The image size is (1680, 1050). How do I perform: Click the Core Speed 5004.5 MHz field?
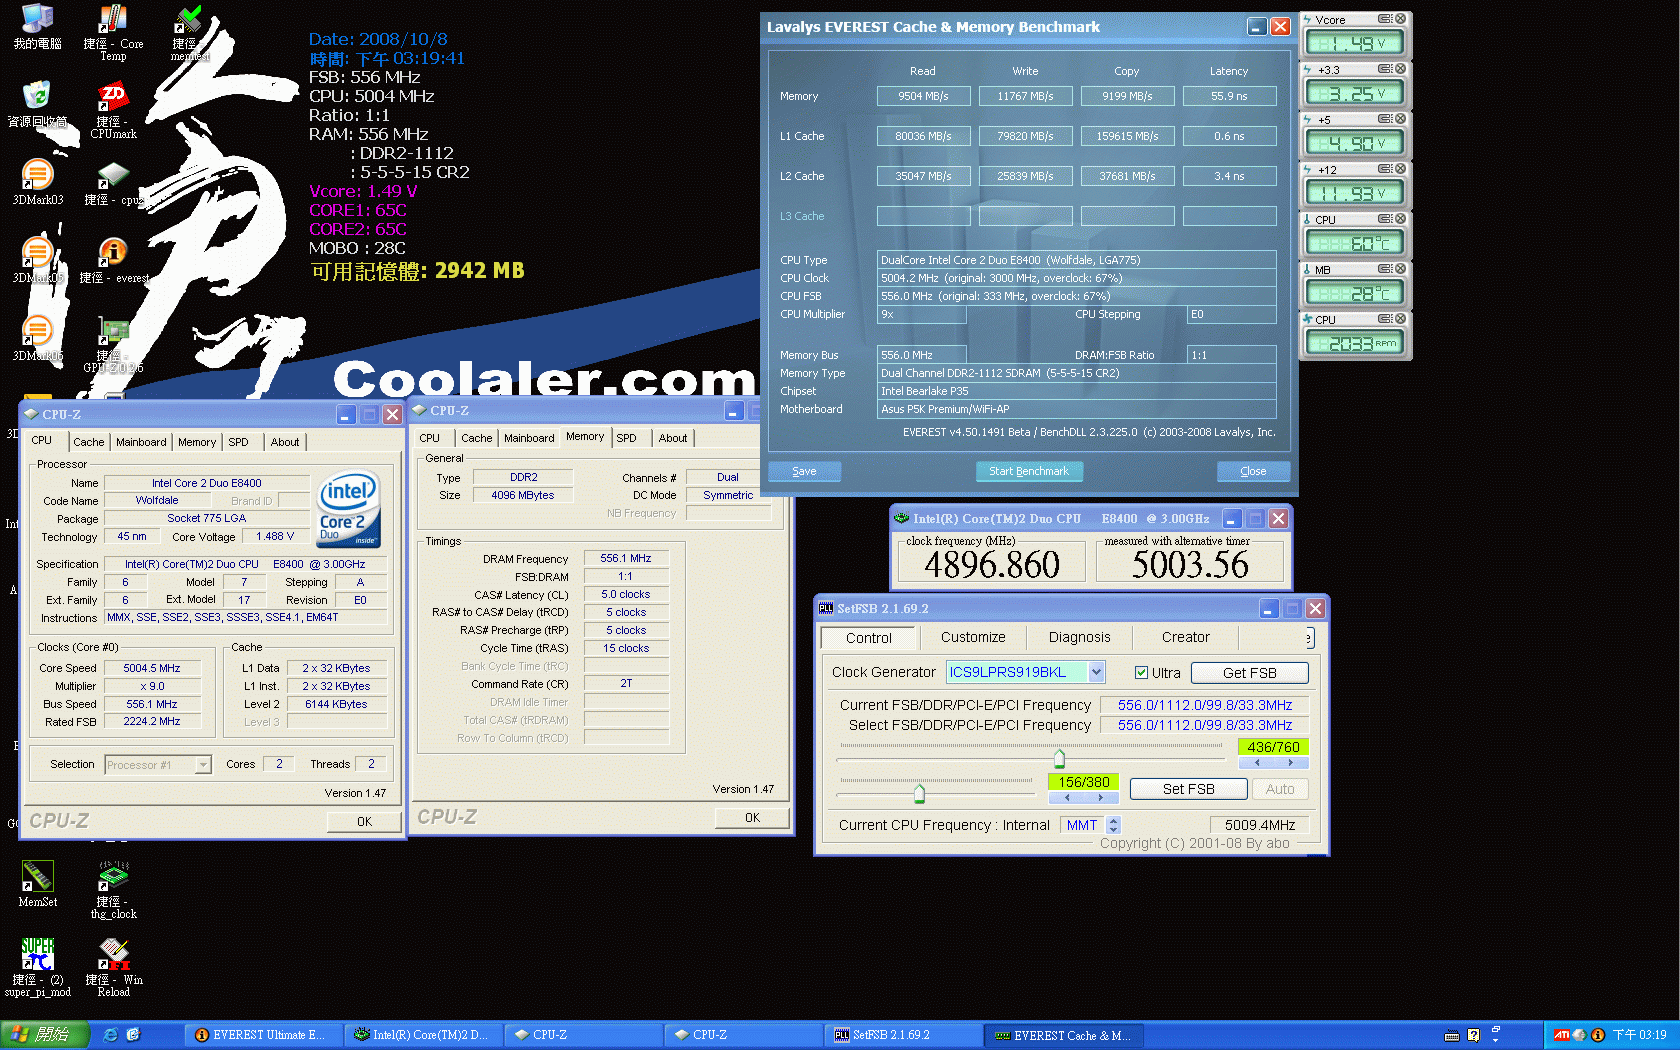coord(152,668)
